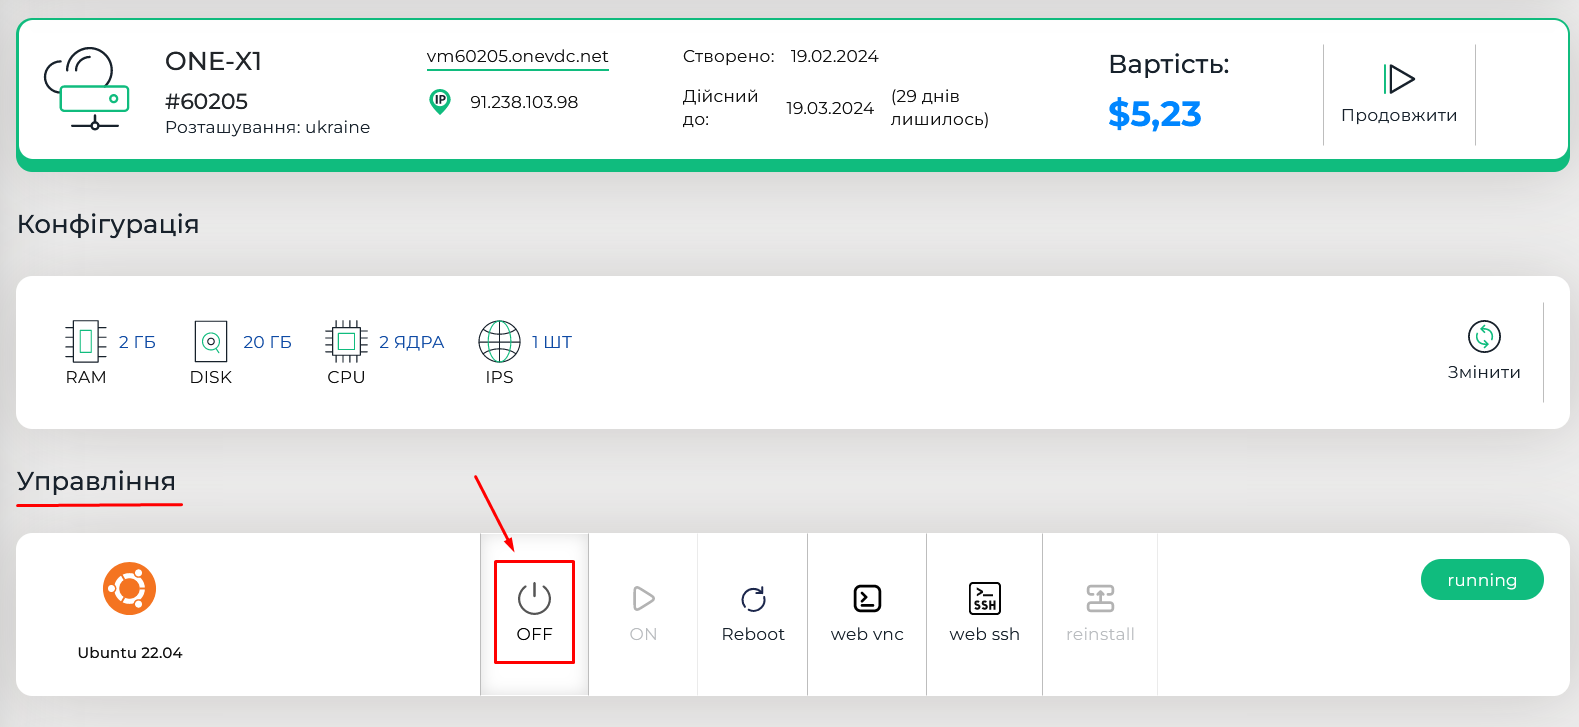This screenshot has width=1579, height=727.
Task: Click the IP location pin icon
Action: tap(439, 101)
